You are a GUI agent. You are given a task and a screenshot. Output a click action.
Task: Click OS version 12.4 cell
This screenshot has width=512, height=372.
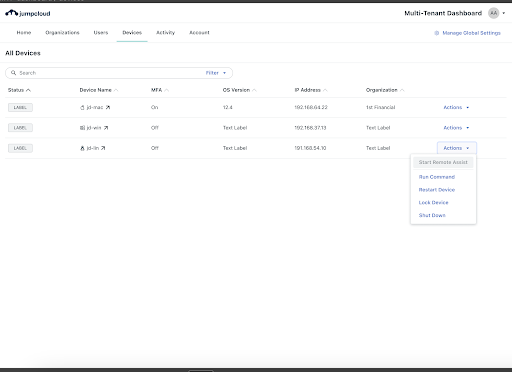(227, 107)
